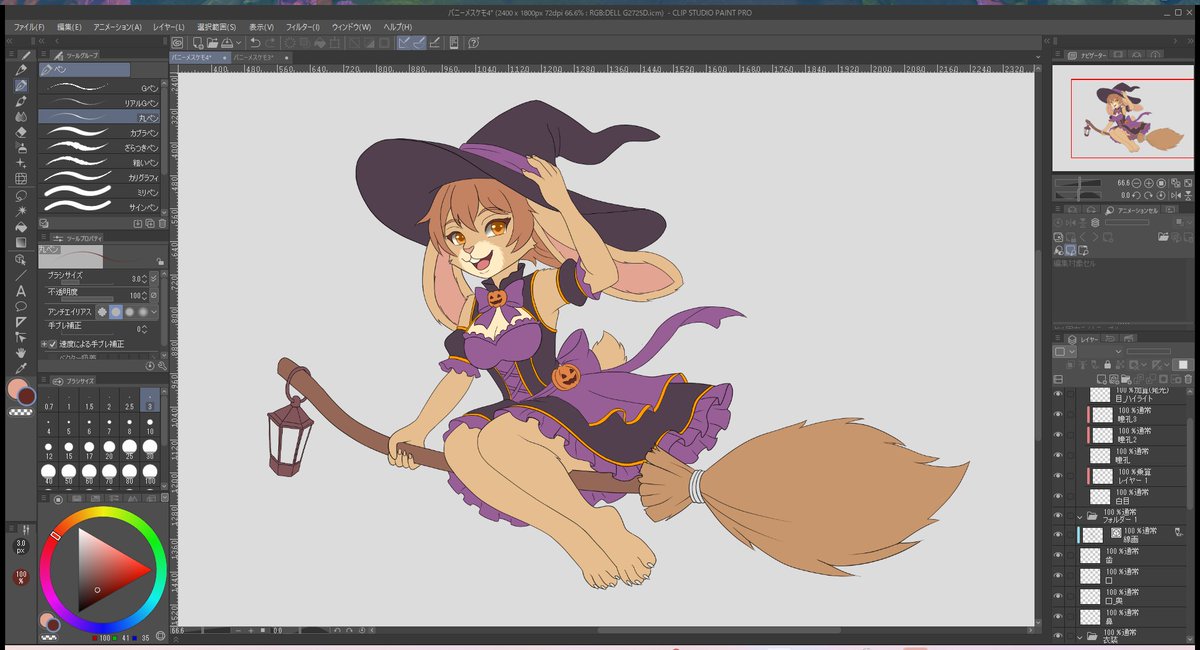1200x650 pixels.
Task: Select the kabura pen brush preset
Action: [x=99, y=132]
